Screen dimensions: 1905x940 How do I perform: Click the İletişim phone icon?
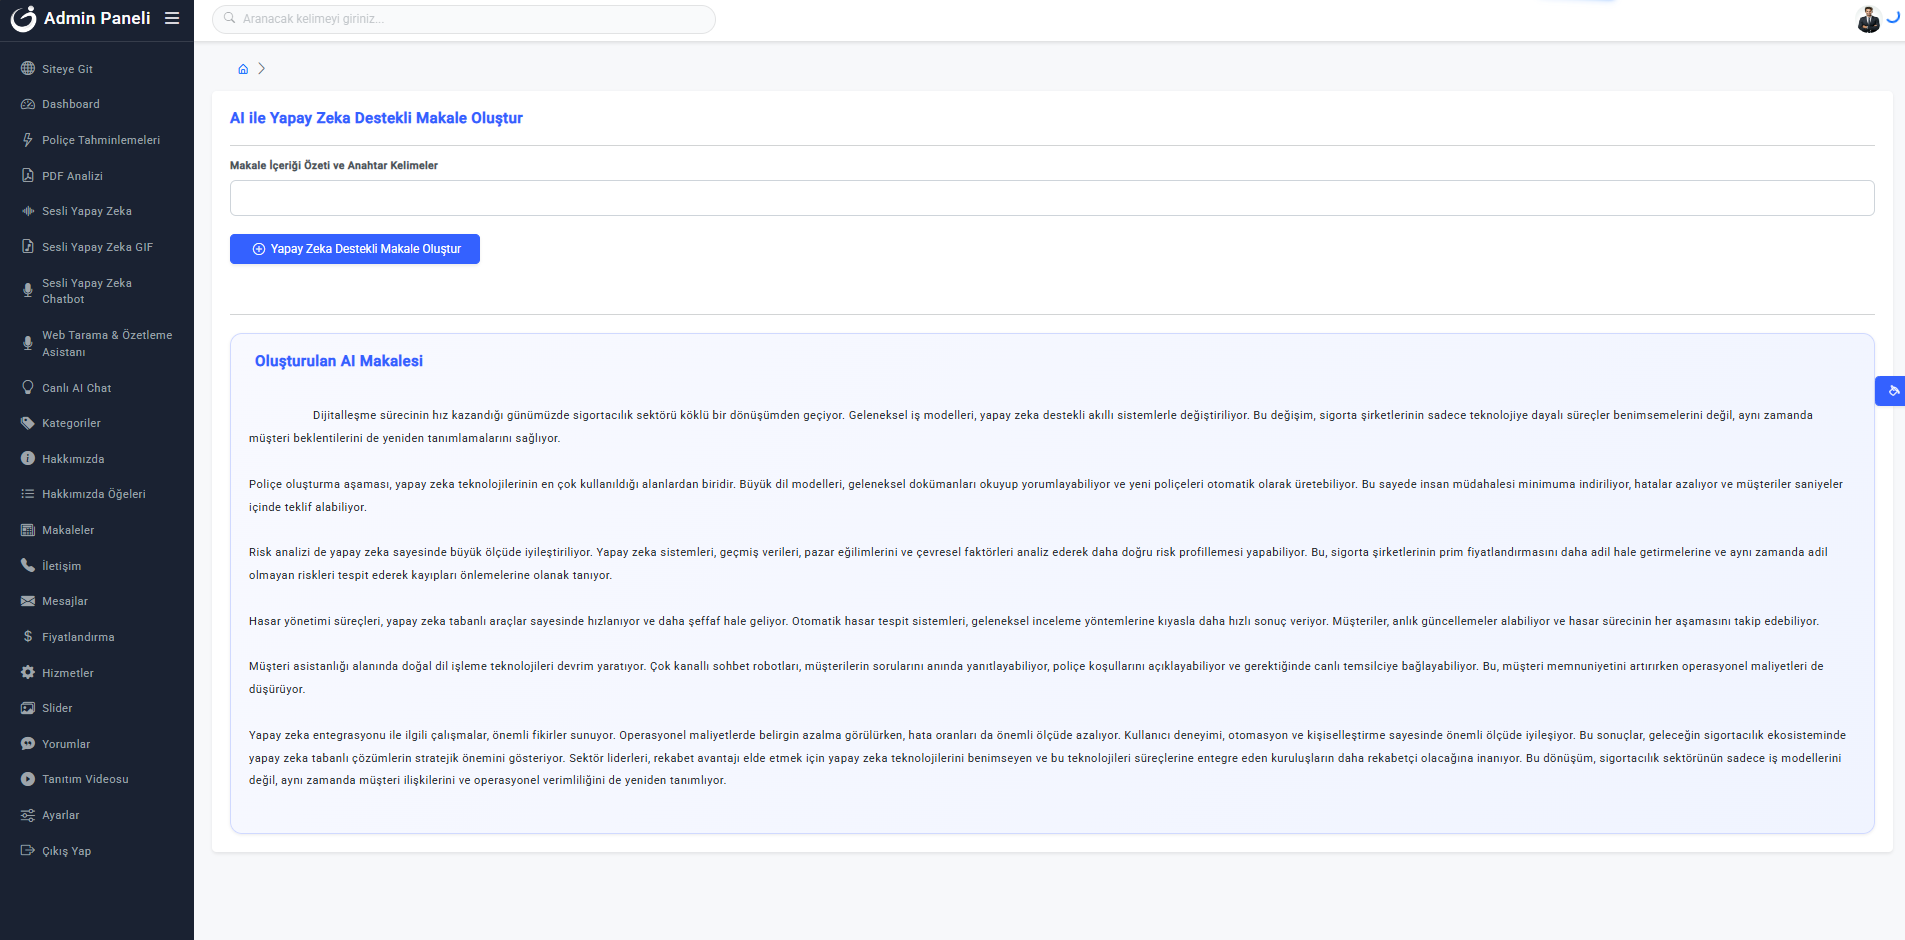(28, 565)
